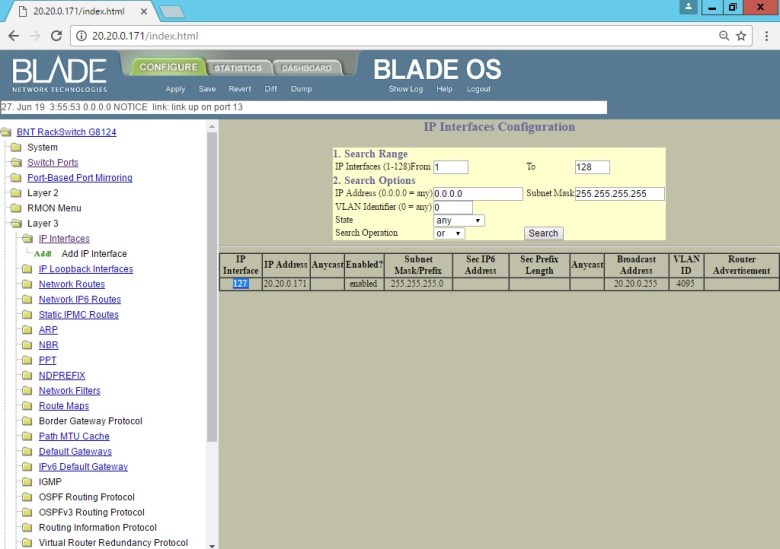Open the Help link
Screen dimensions: 780x549
click(444, 89)
